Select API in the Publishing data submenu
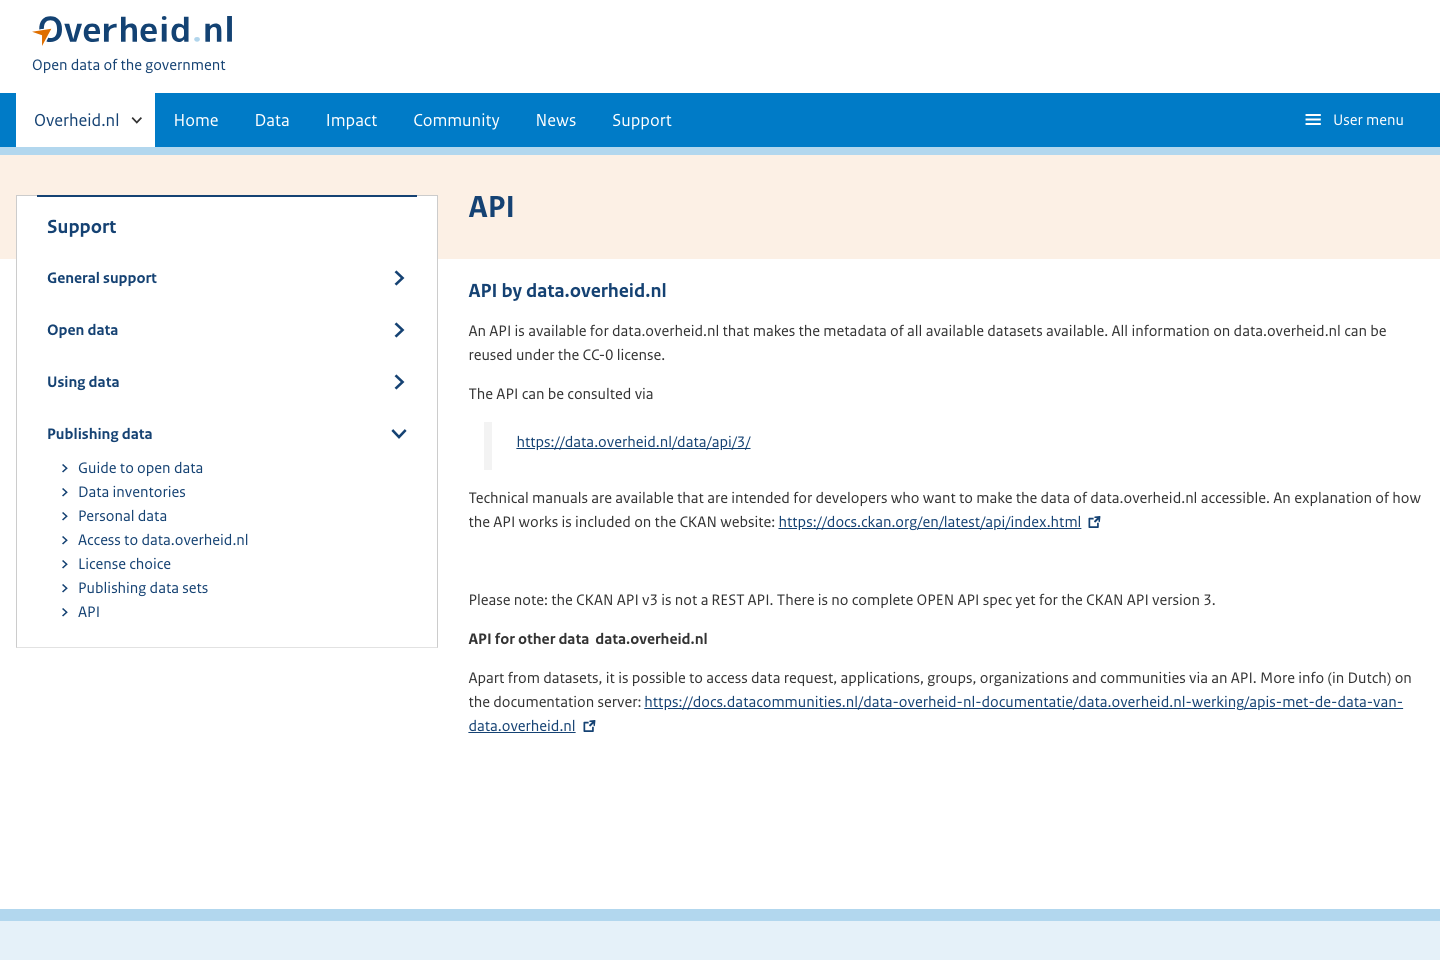Viewport: 1440px width, 960px height. pos(89,612)
